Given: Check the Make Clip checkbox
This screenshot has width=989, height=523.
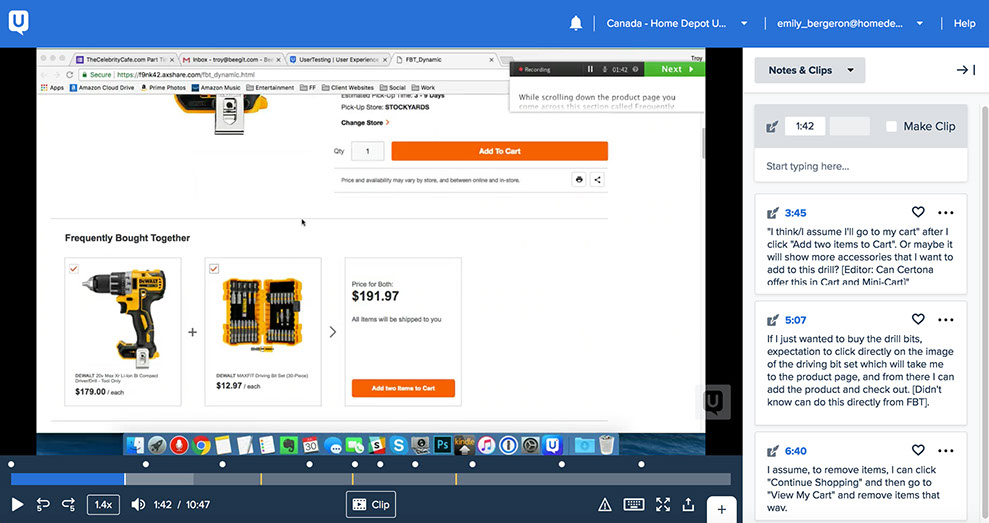Looking at the screenshot, I should coord(891,126).
